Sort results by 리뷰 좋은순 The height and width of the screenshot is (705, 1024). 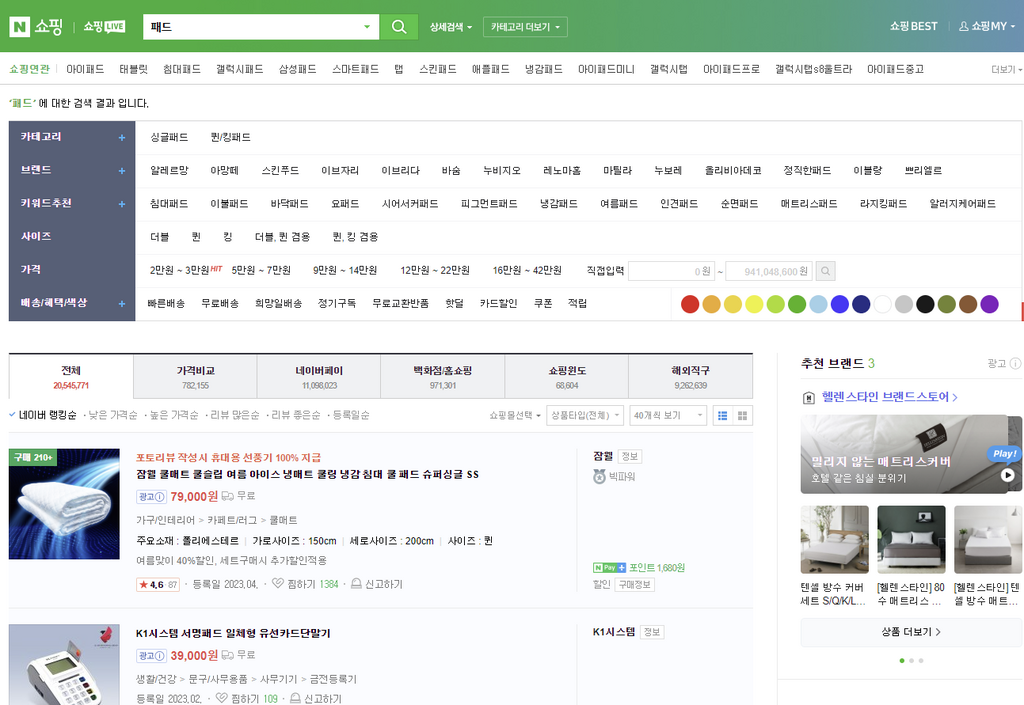[x=296, y=415]
